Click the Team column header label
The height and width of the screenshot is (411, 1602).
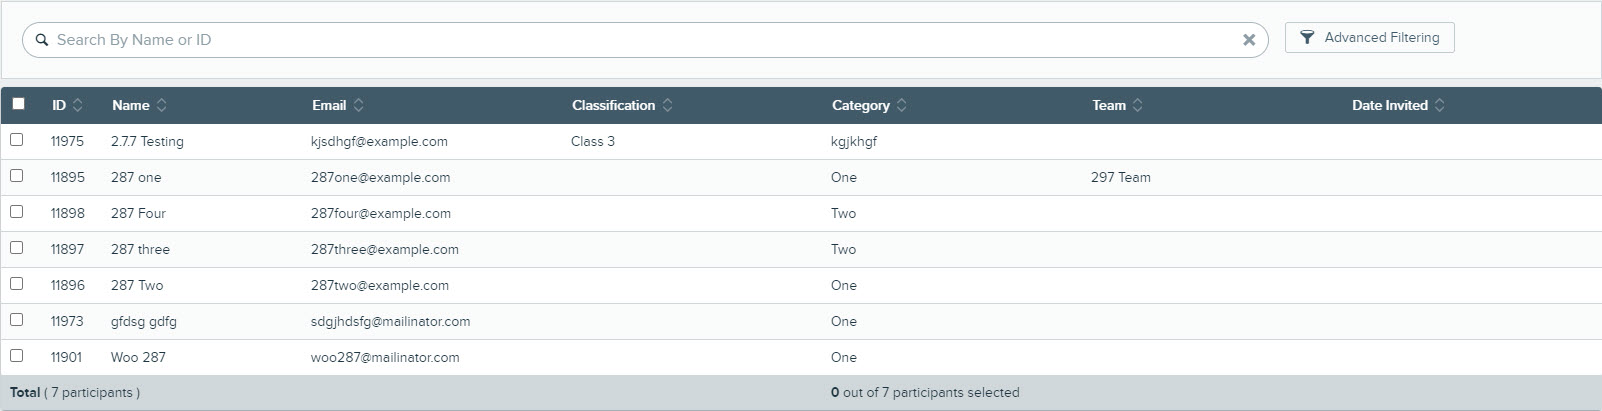point(1109,105)
